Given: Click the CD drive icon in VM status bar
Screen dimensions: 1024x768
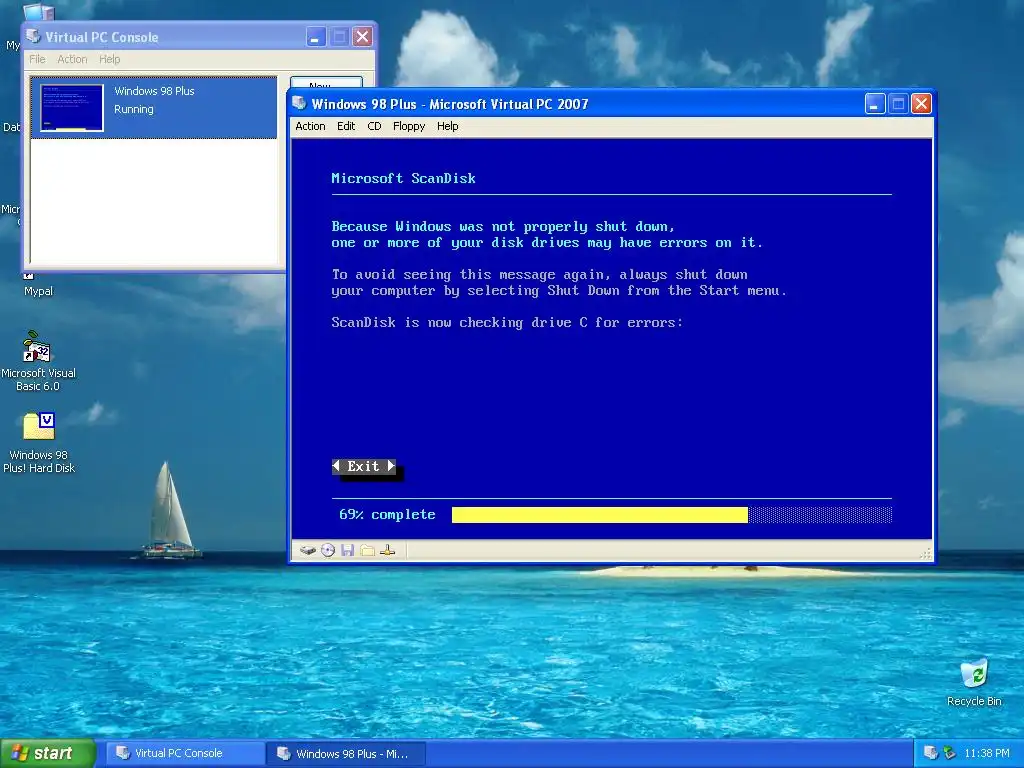Looking at the screenshot, I should [328, 551].
